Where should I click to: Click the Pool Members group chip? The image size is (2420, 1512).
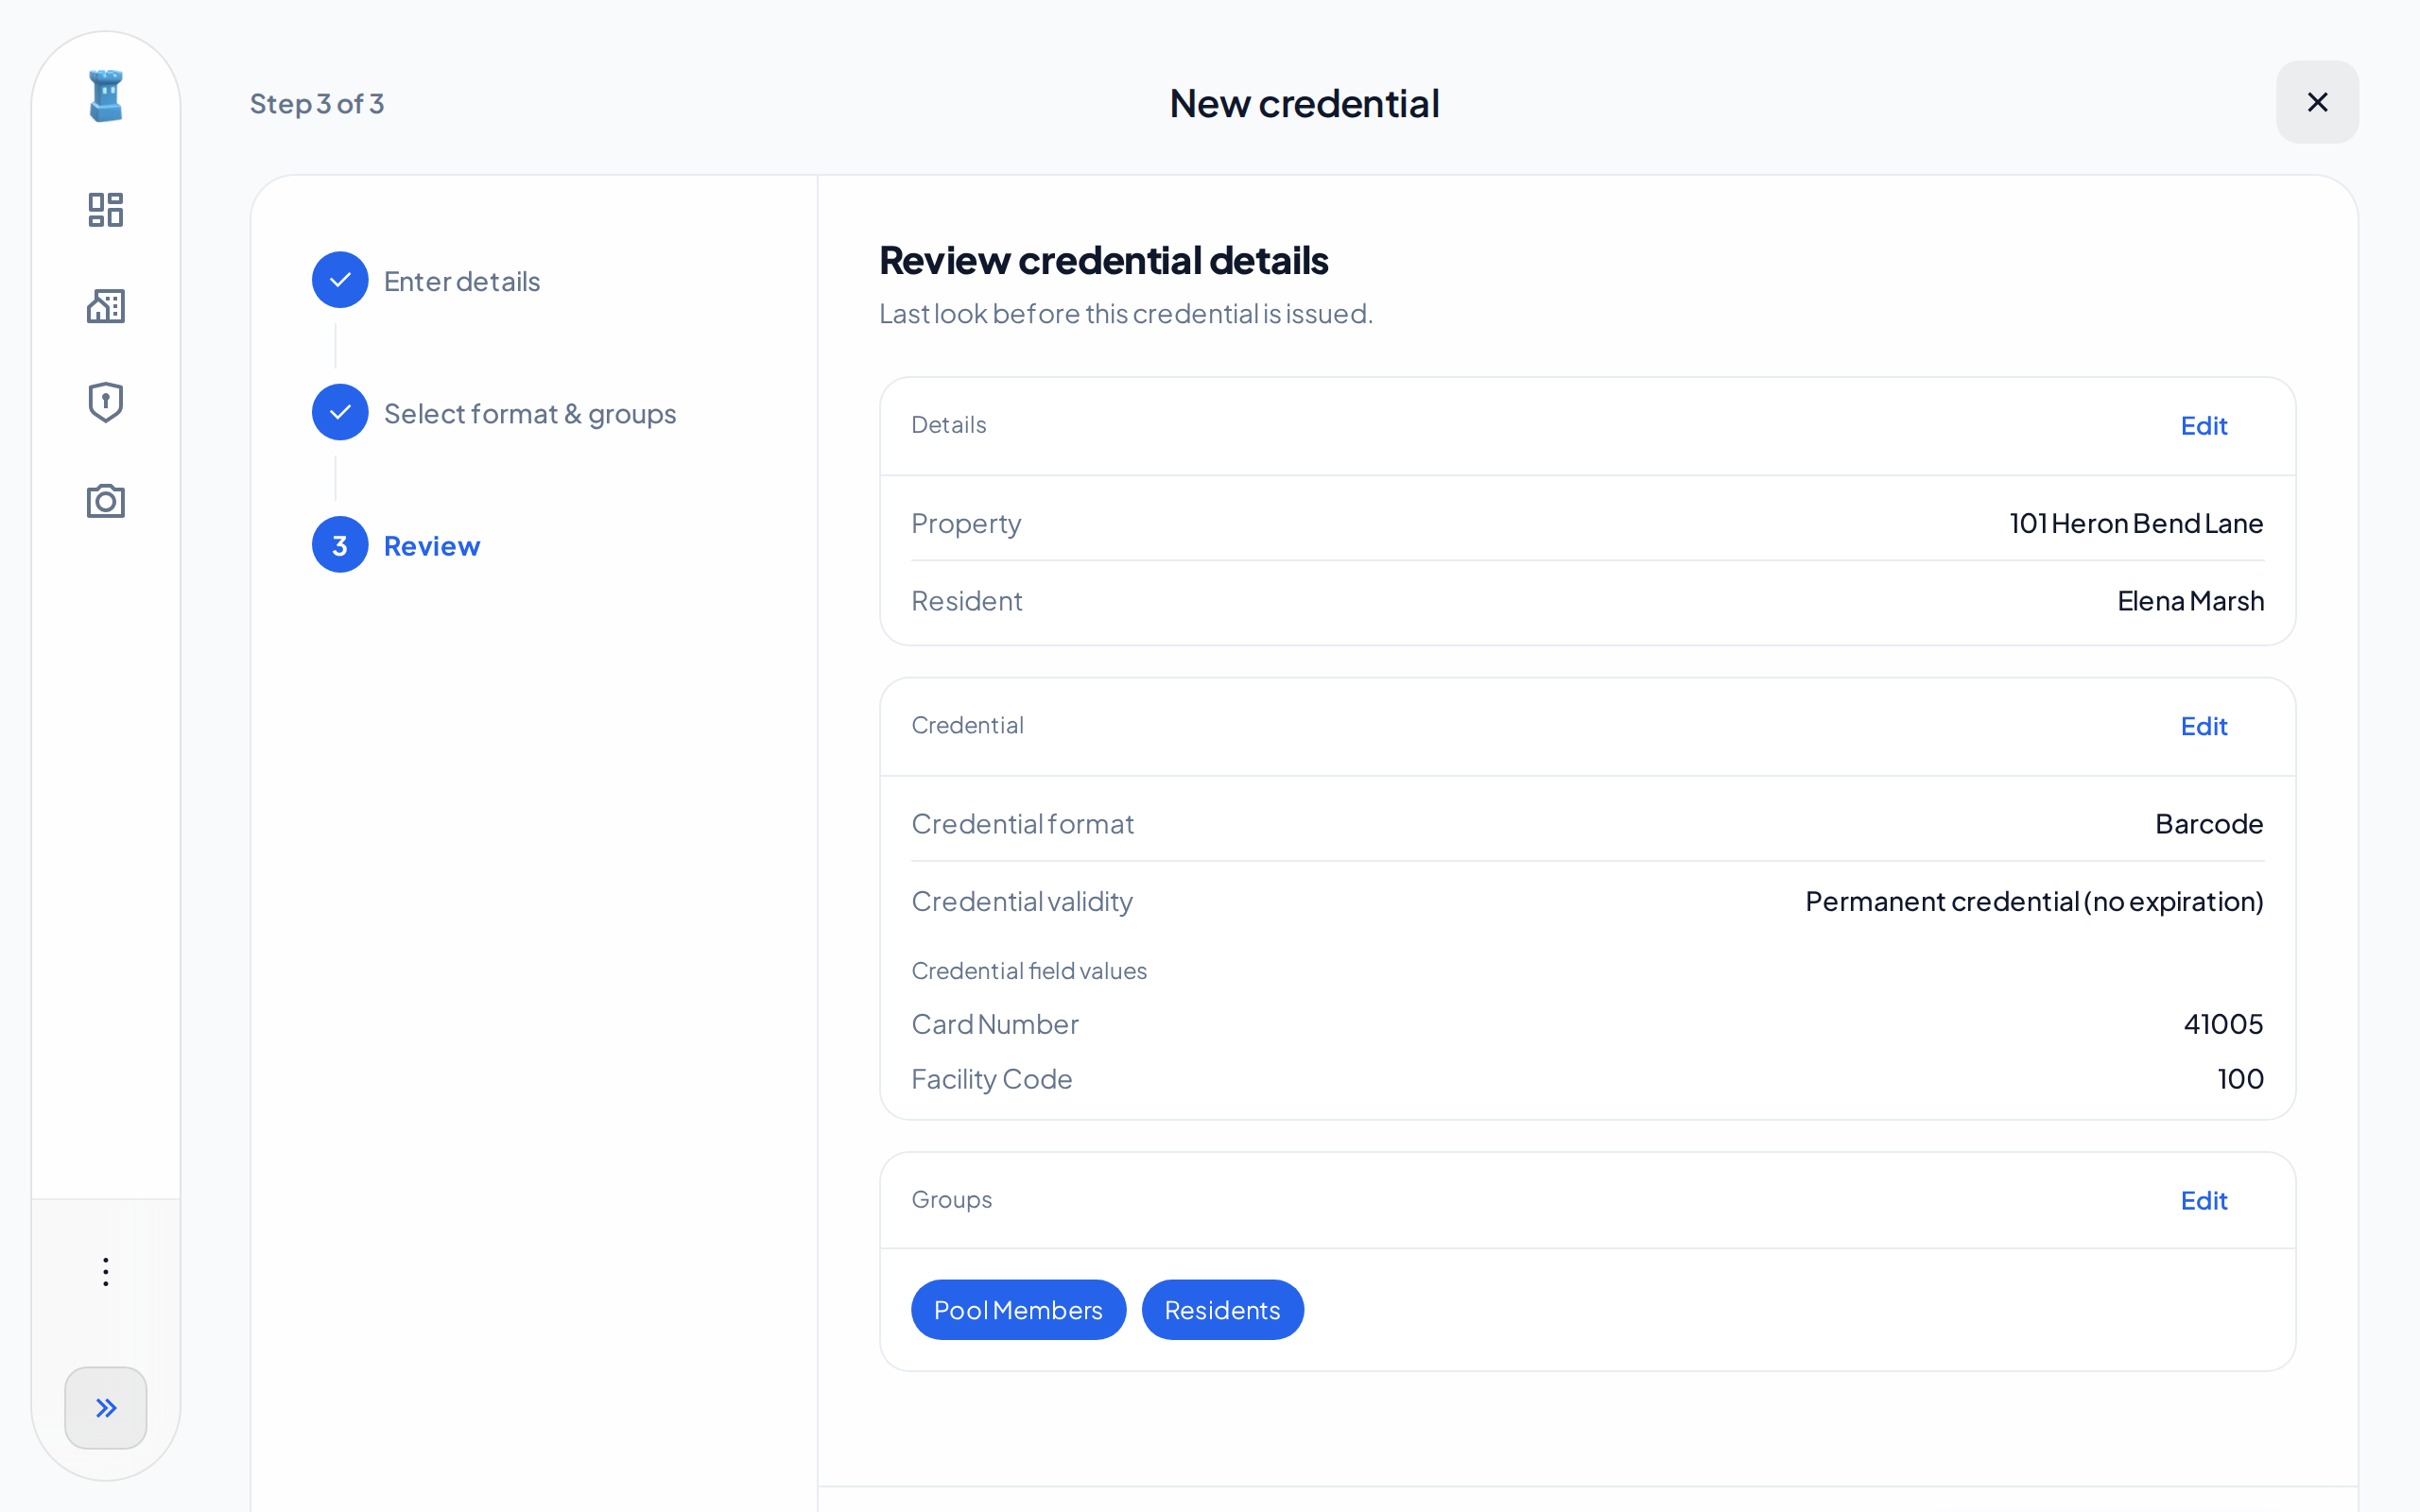1018,1310
